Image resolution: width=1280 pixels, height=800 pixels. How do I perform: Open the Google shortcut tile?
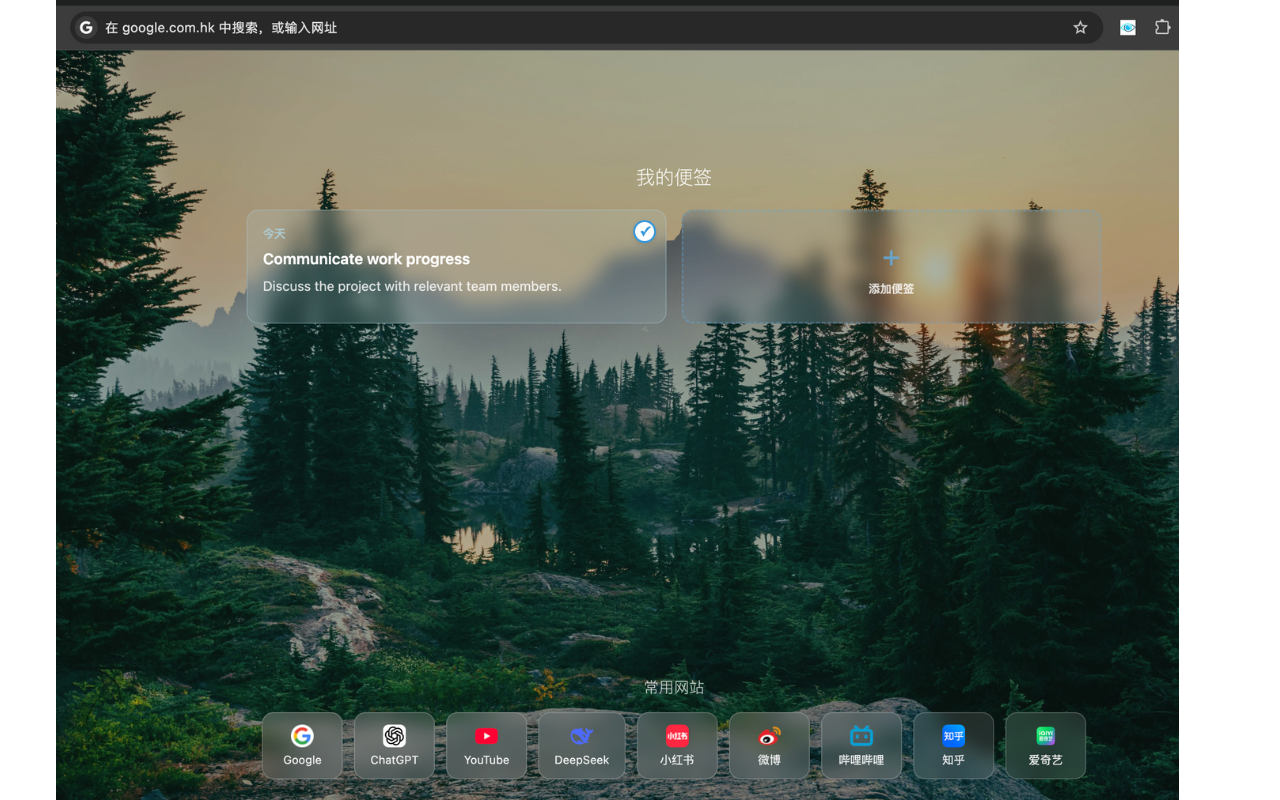pos(302,745)
